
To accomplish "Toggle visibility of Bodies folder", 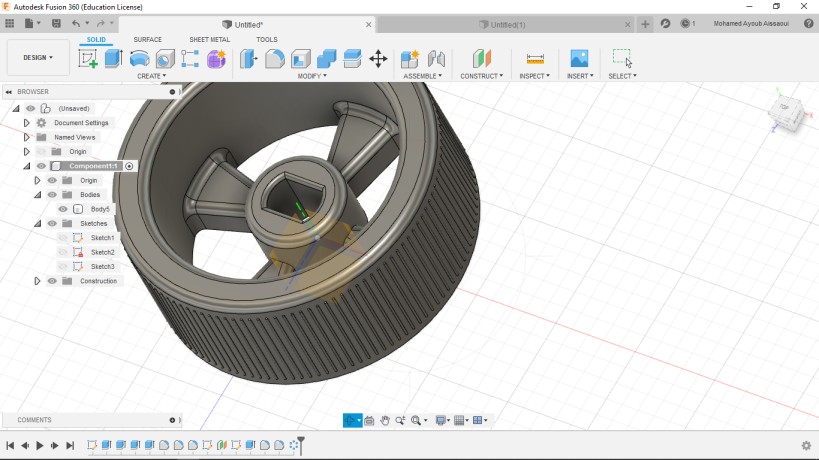I will click(52, 195).
